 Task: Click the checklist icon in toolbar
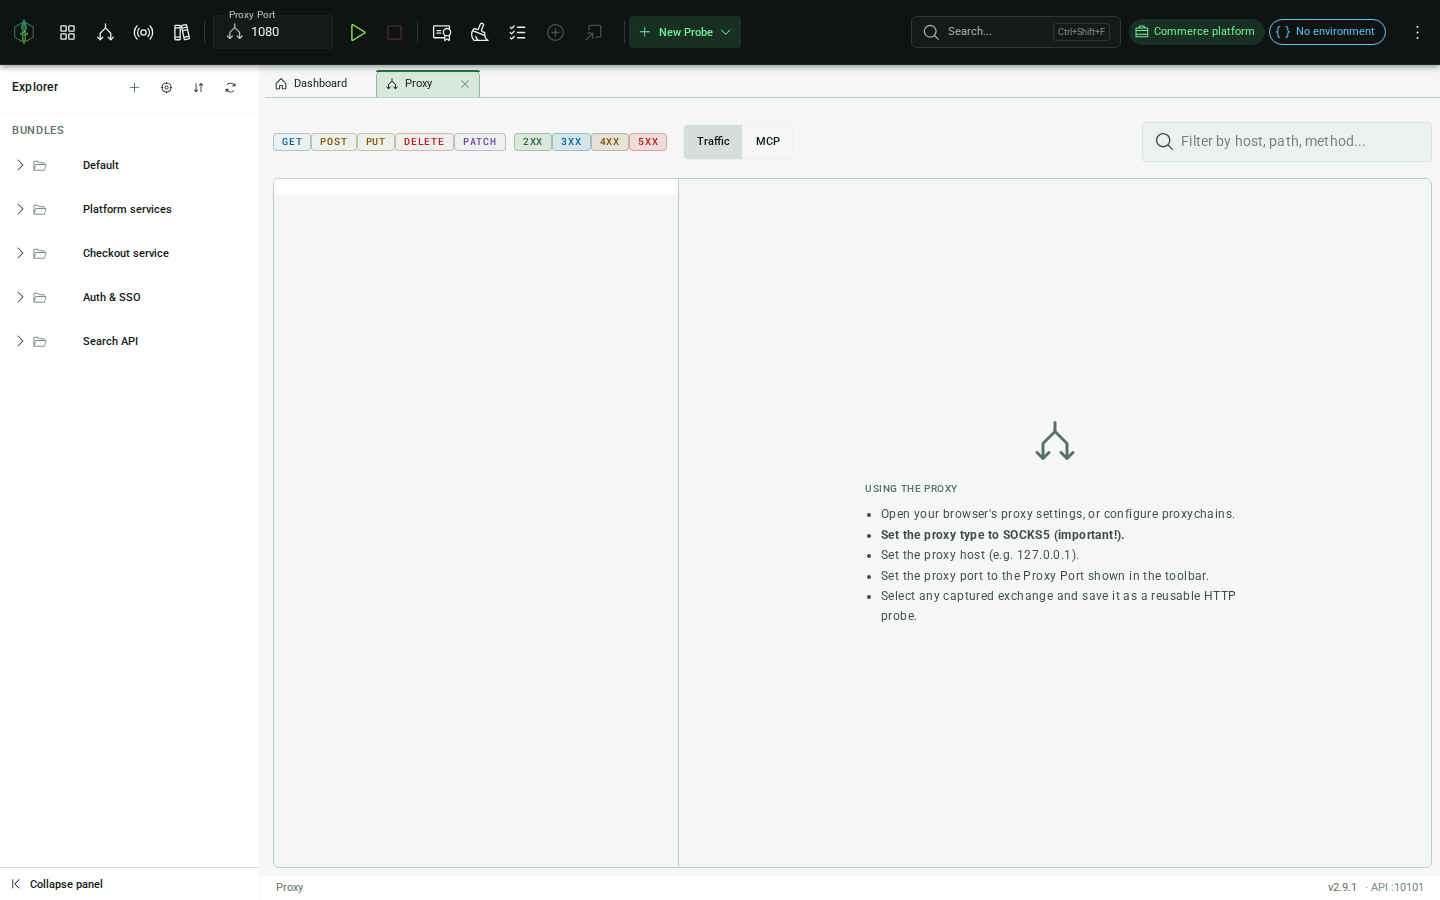pyautogui.click(x=517, y=32)
